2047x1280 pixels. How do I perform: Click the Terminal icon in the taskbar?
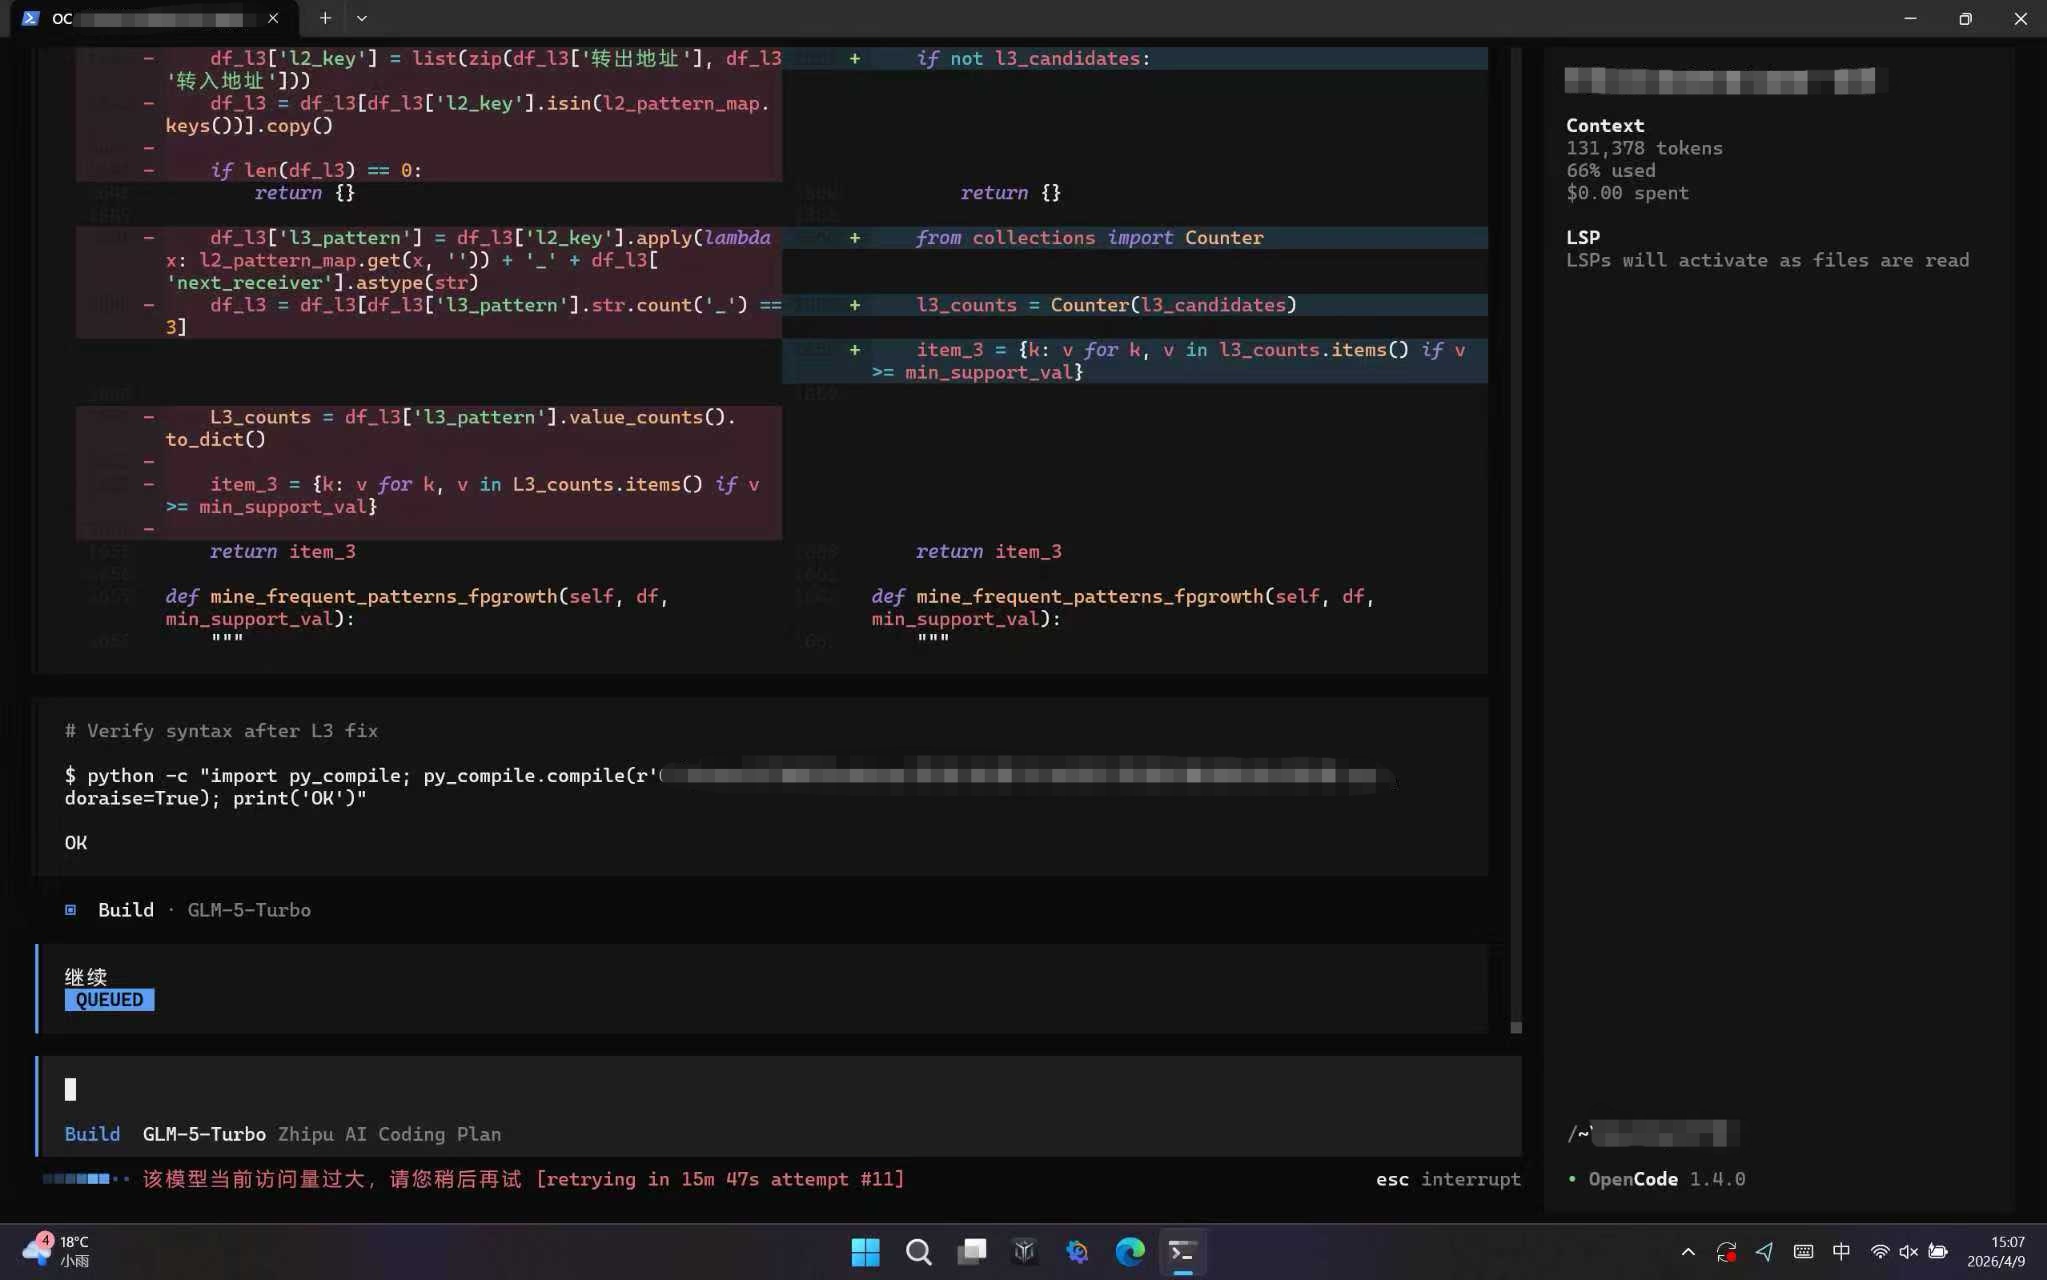pyautogui.click(x=1182, y=1252)
